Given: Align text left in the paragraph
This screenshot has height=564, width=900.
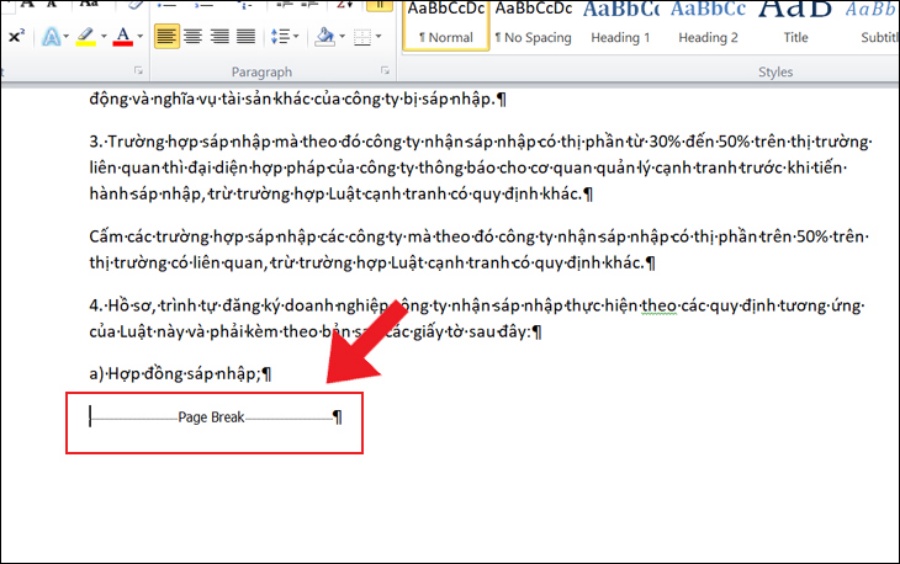Looking at the screenshot, I should click(167, 37).
